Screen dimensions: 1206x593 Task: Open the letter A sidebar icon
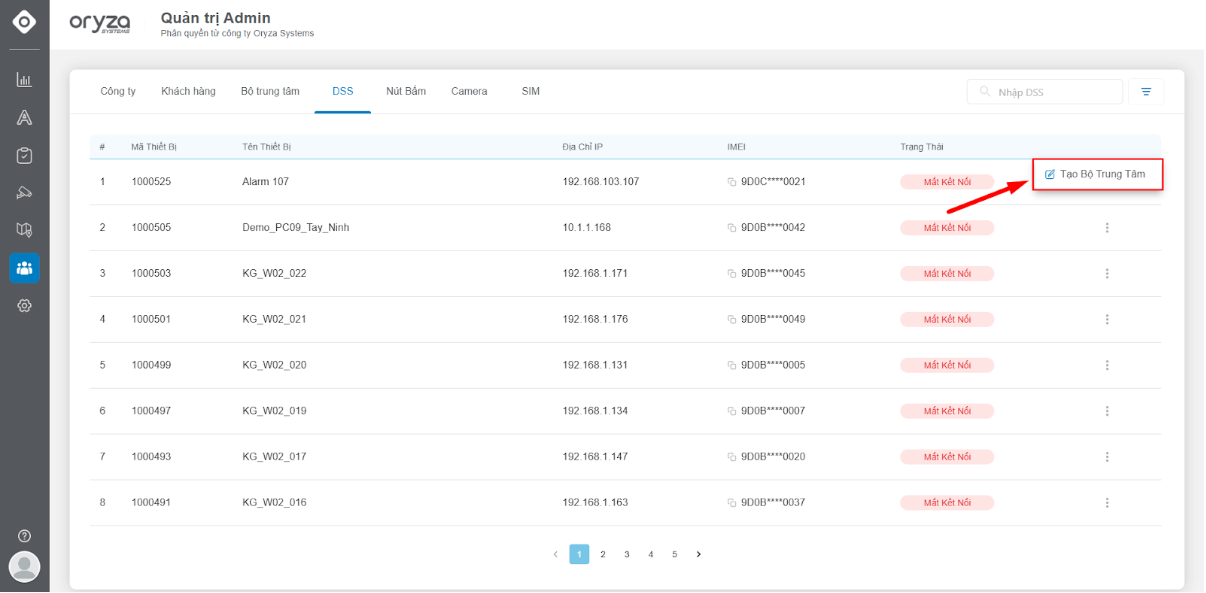24,118
